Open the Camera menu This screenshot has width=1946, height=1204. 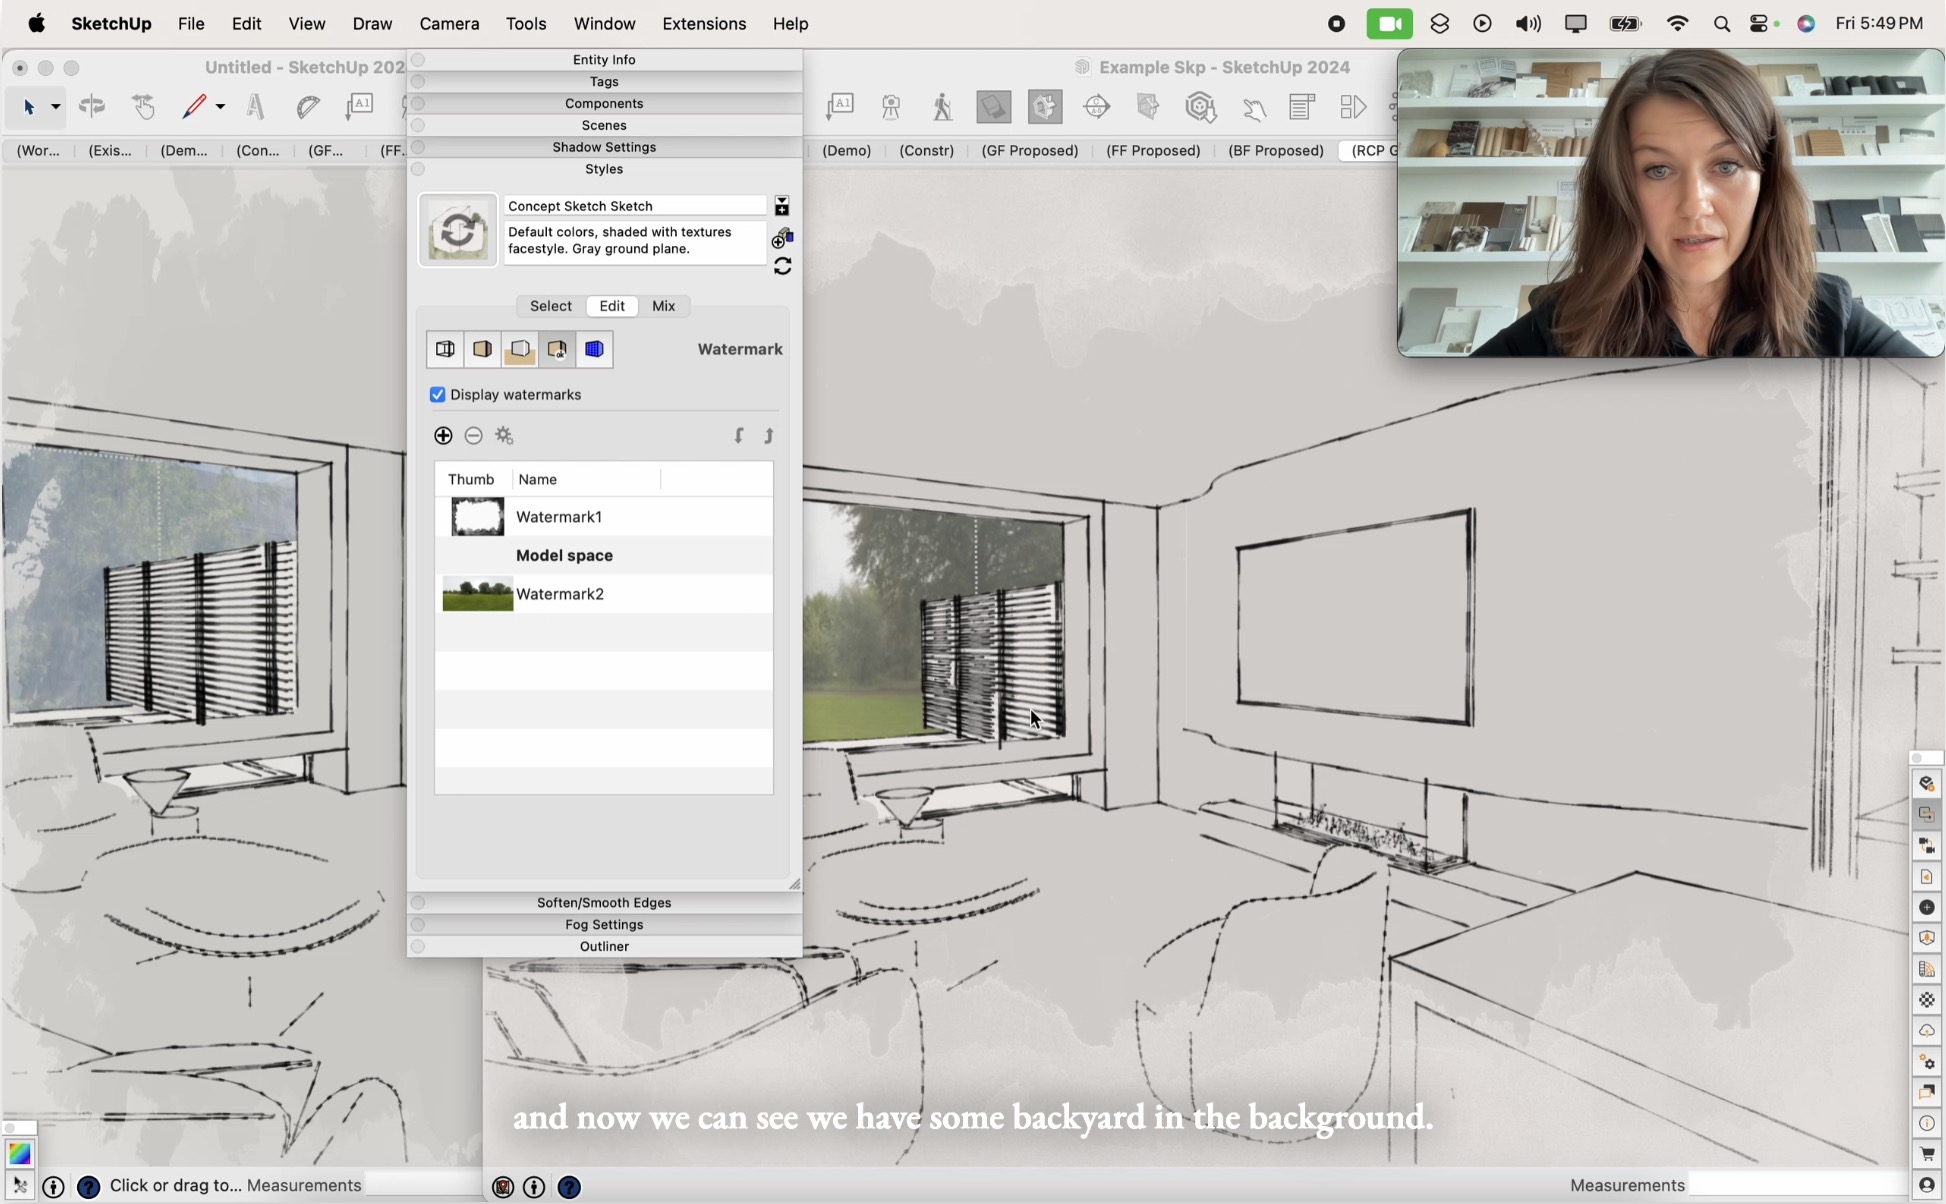click(x=449, y=23)
